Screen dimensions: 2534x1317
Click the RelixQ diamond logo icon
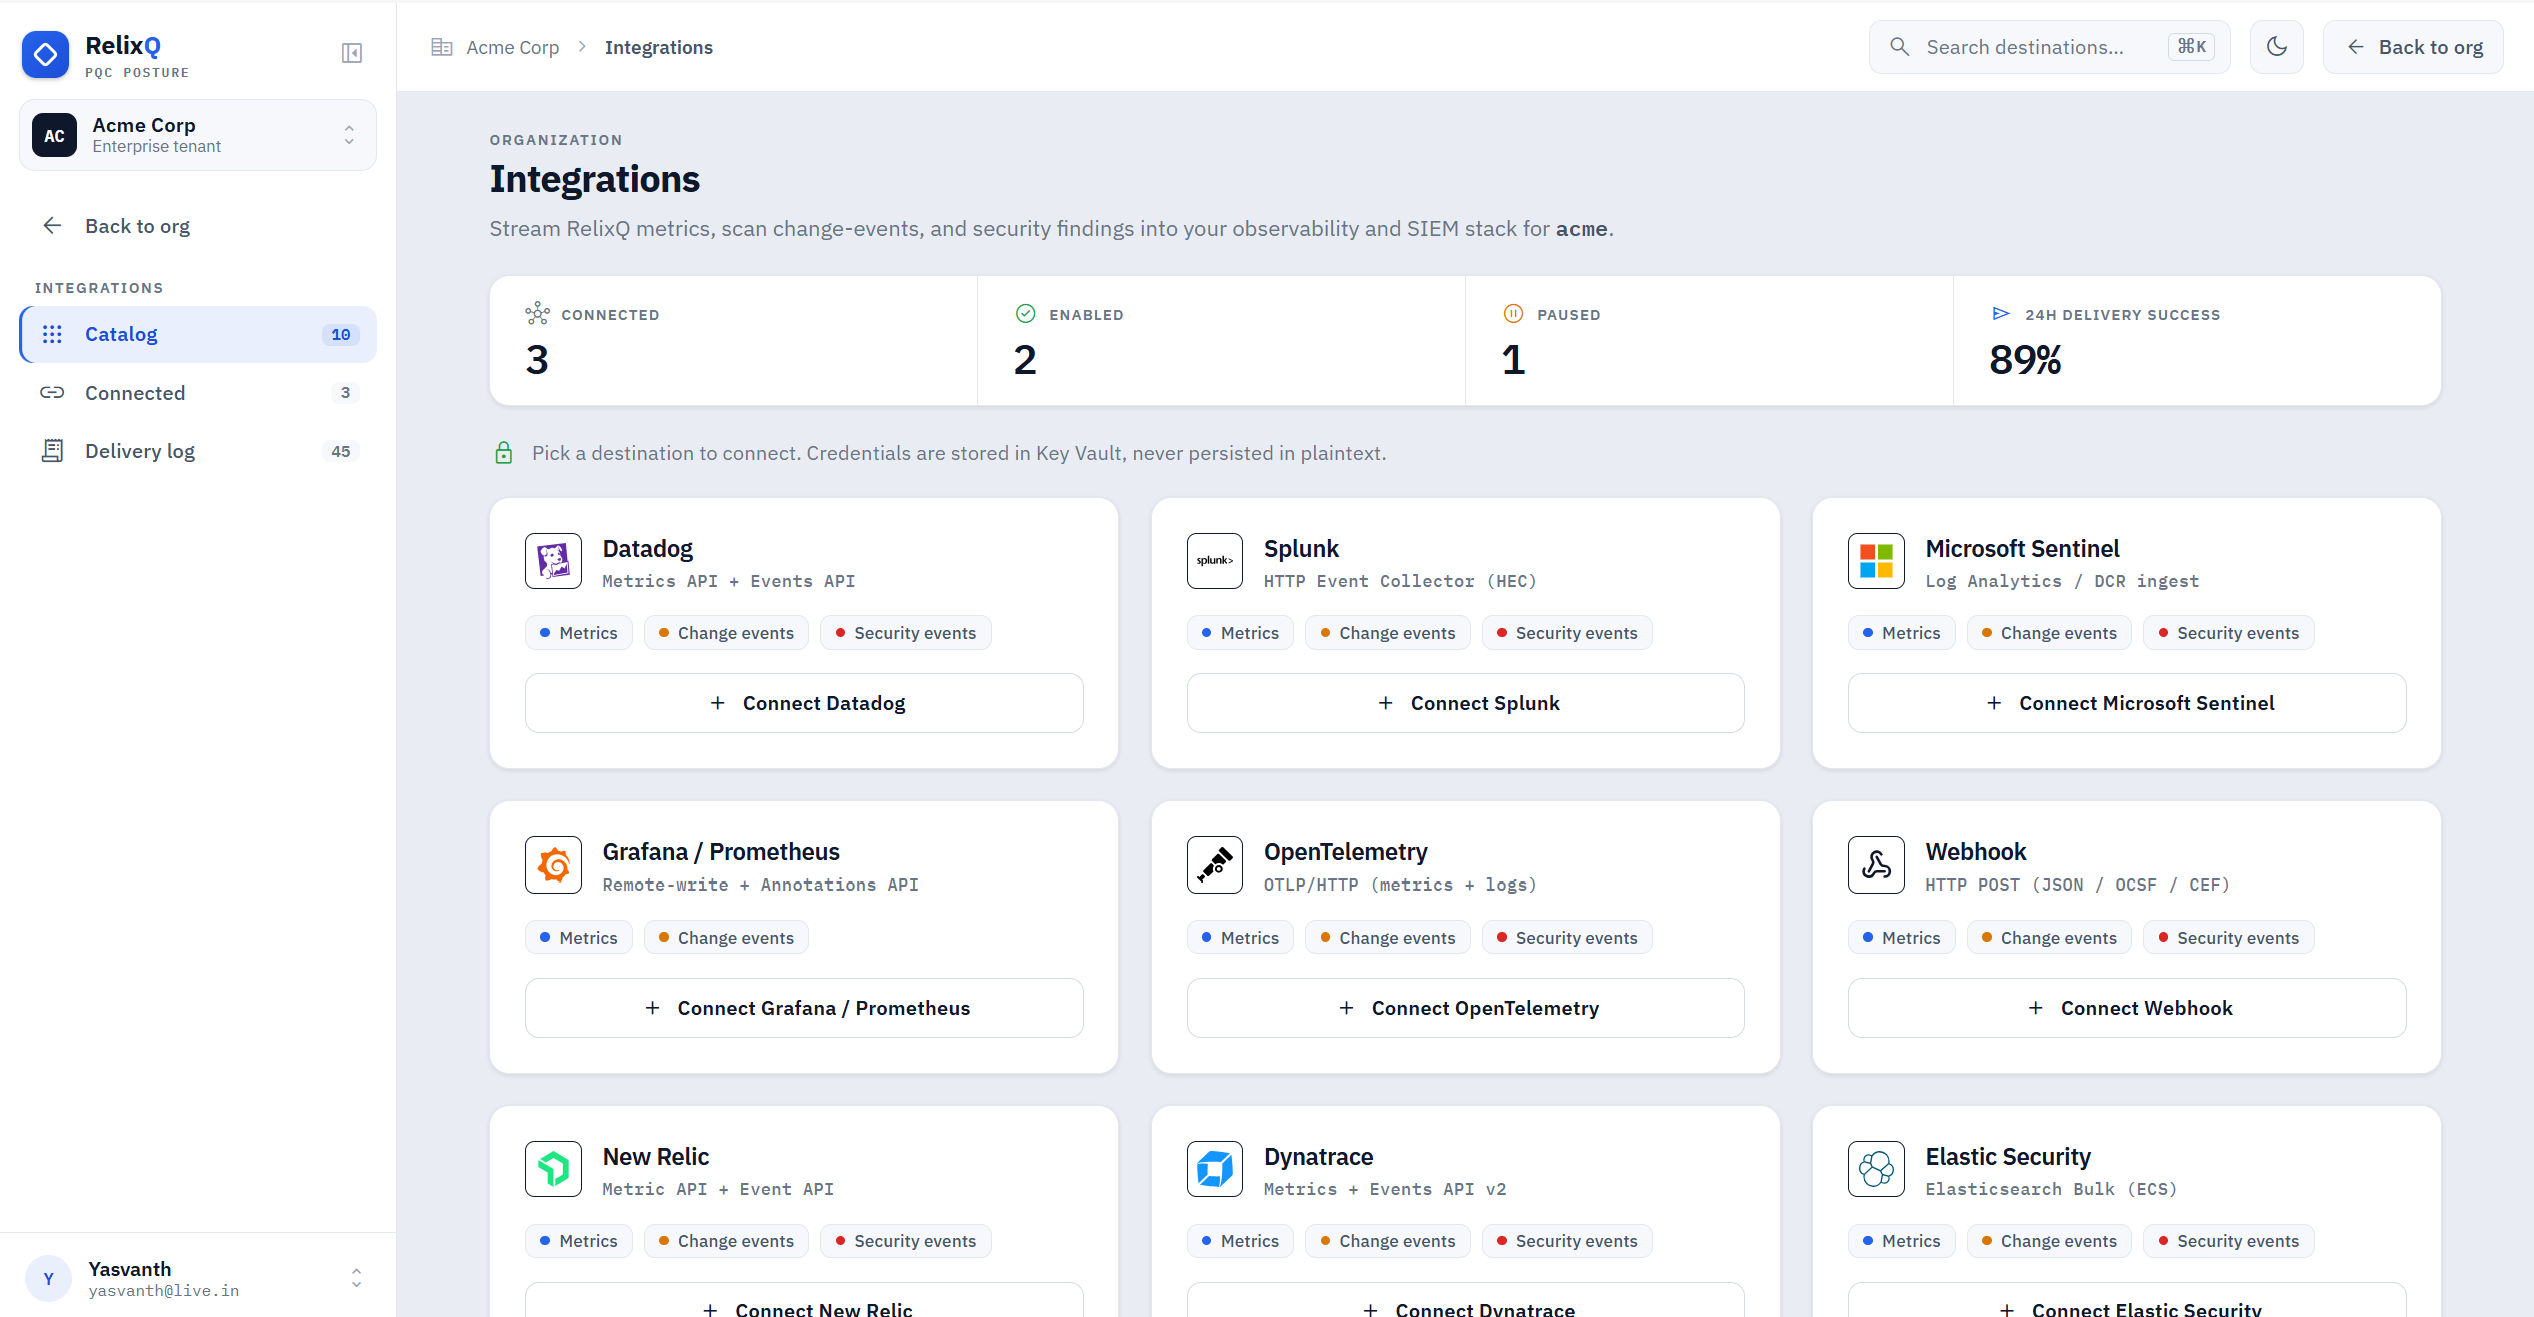click(45, 54)
